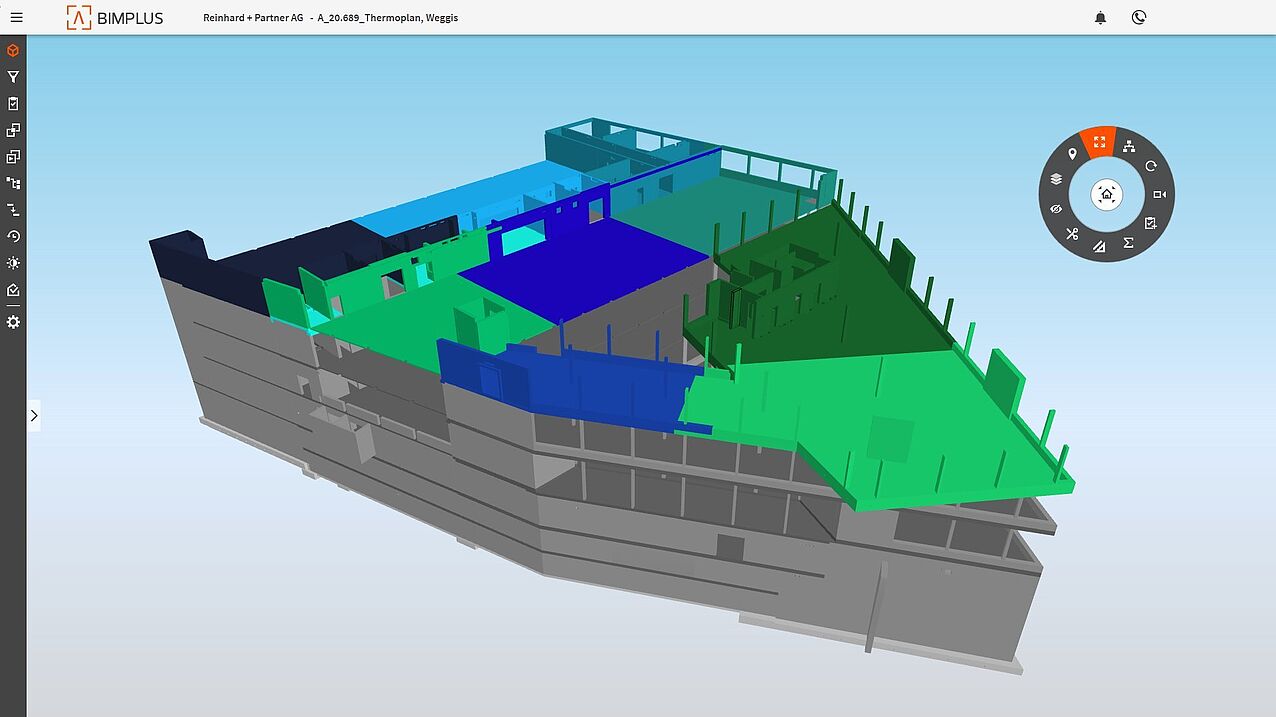Click the layers icon in radial menu
The image size is (1276, 717).
point(1056,180)
